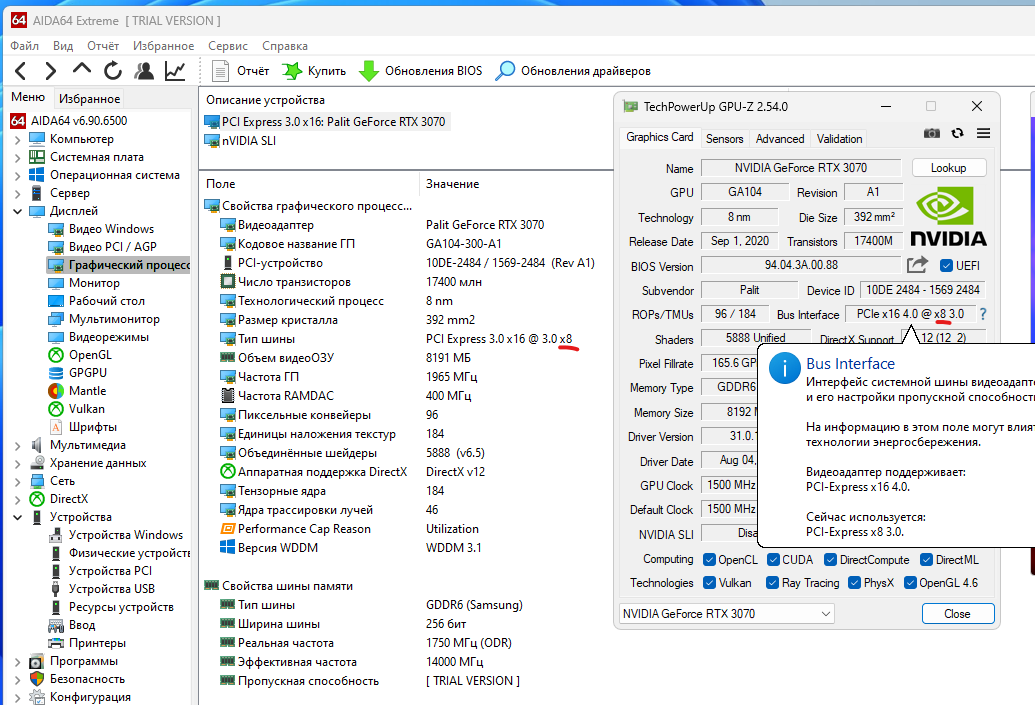Expand the Компьютер tree node
This screenshot has width=1035, height=705.
(x=18, y=139)
